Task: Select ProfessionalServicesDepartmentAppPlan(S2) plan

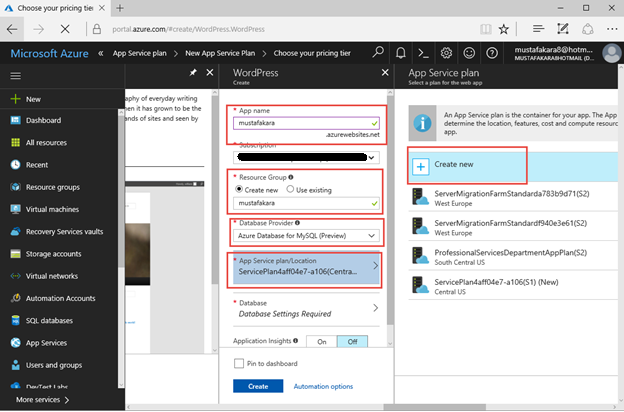Action: pos(513,256)
